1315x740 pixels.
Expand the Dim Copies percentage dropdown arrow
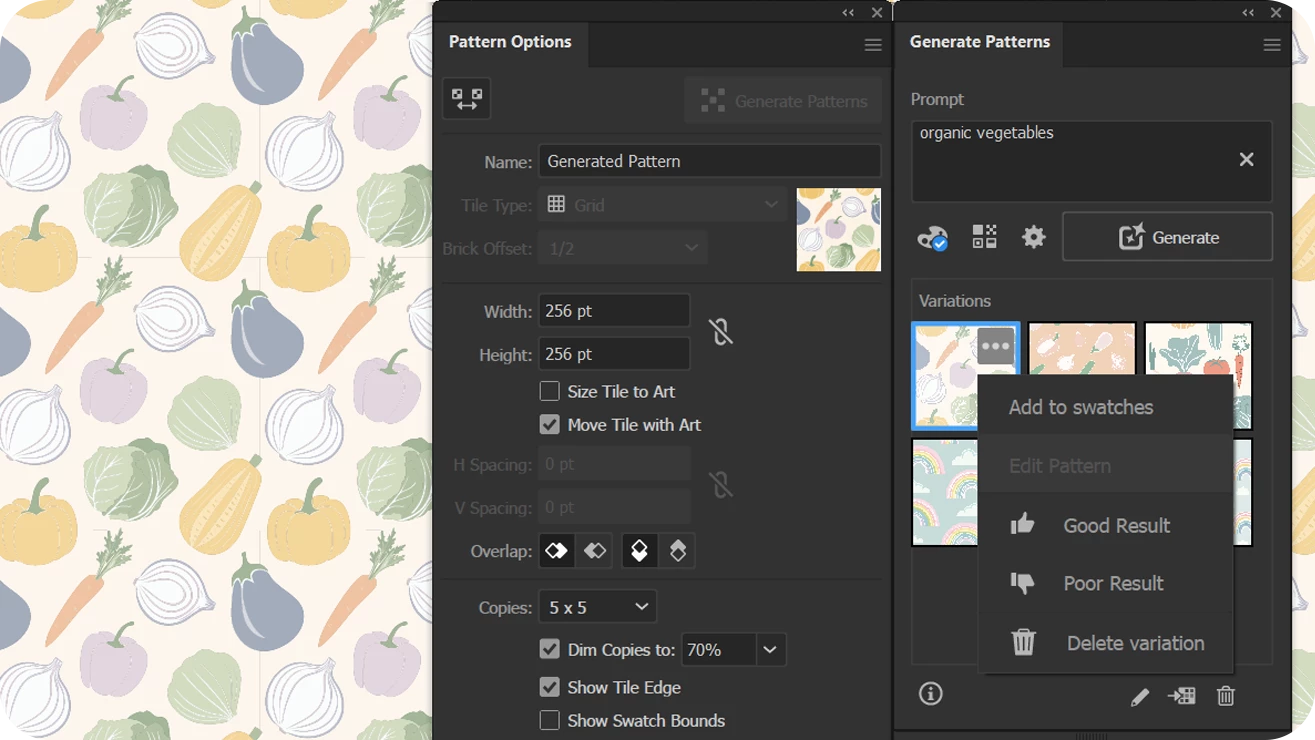[x=770, y=650]
